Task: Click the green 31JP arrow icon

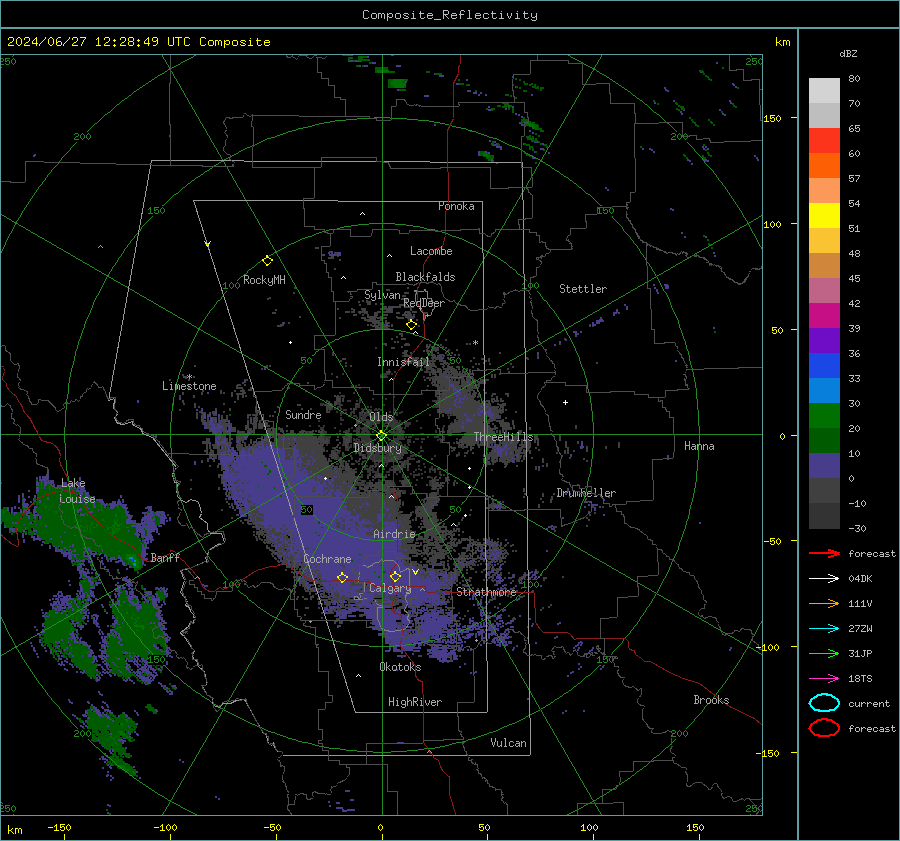Action: [824, 653]
